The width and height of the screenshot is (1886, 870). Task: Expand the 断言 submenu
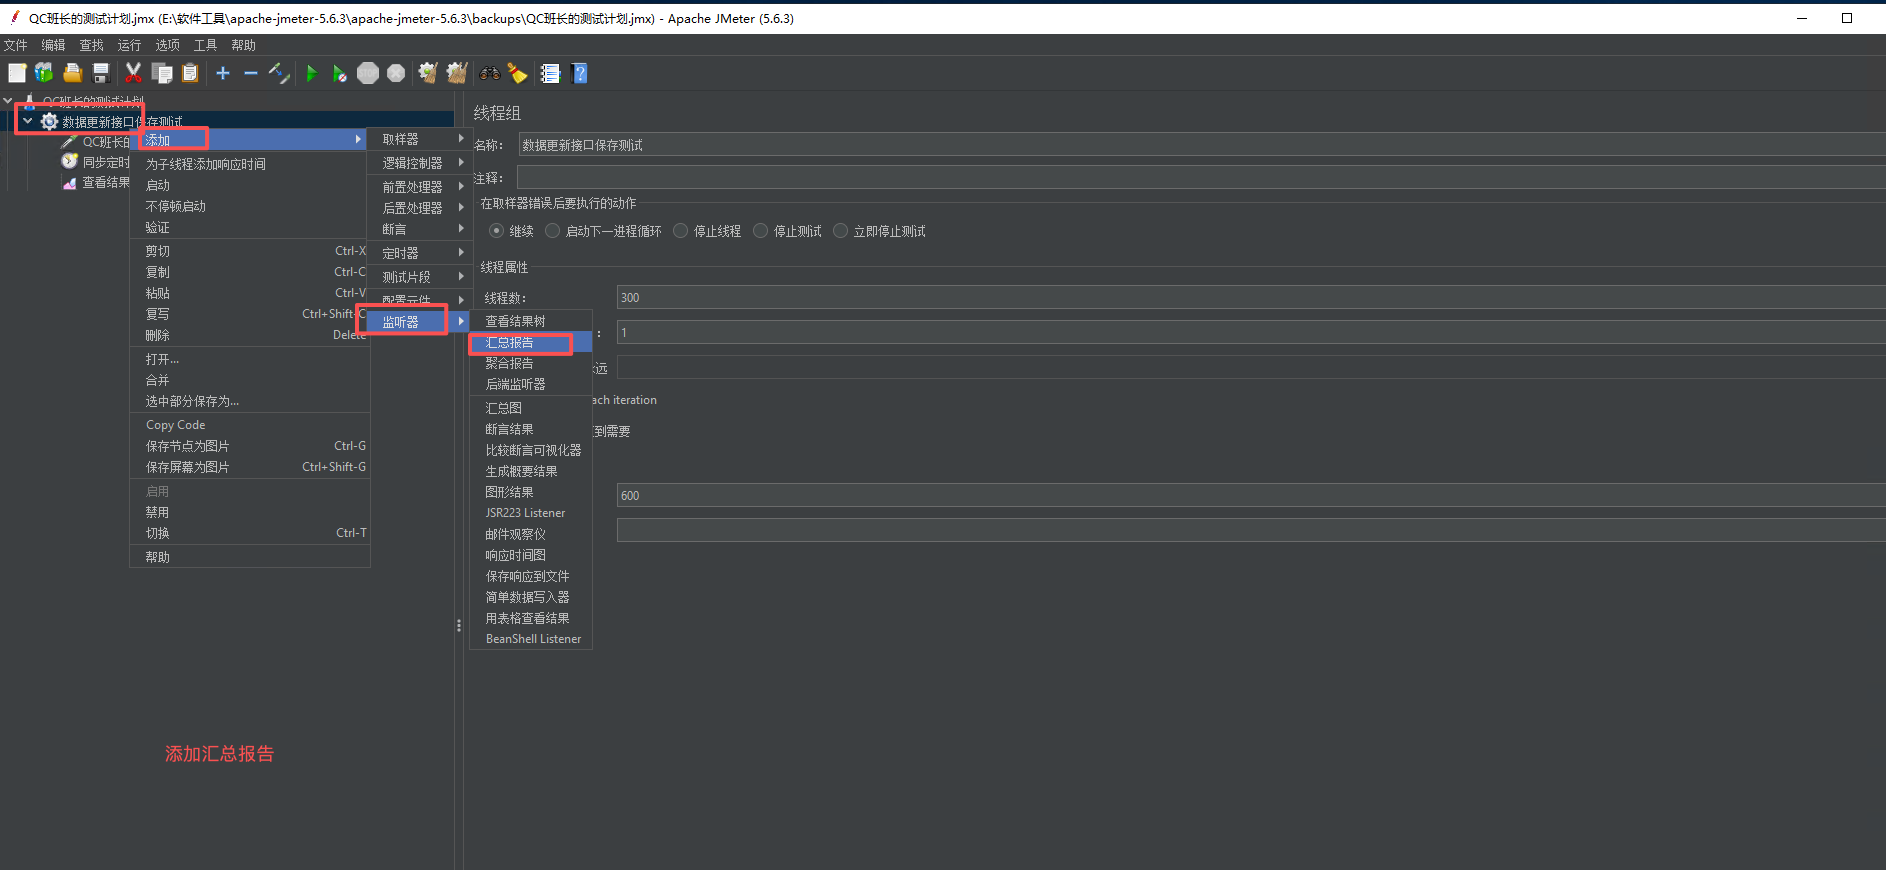418,229
